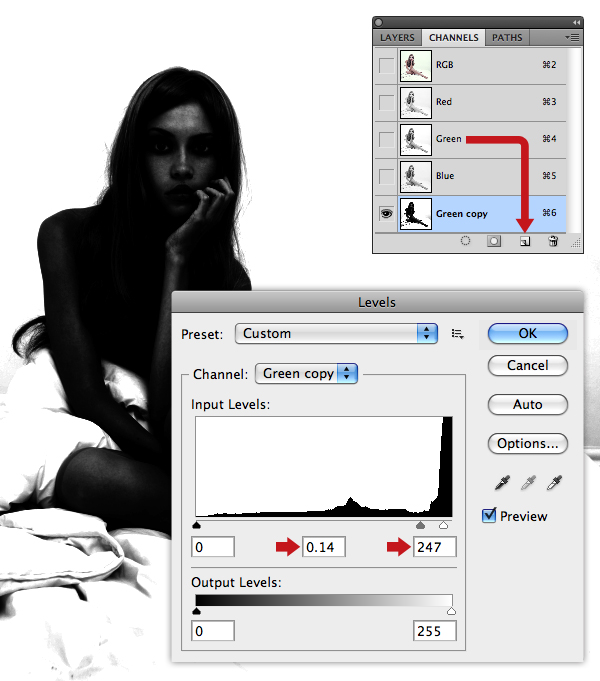Open Channels panel options menu
Image resolution: width=600 pixels, height=681 pixels.
click(x=572, y=38)
